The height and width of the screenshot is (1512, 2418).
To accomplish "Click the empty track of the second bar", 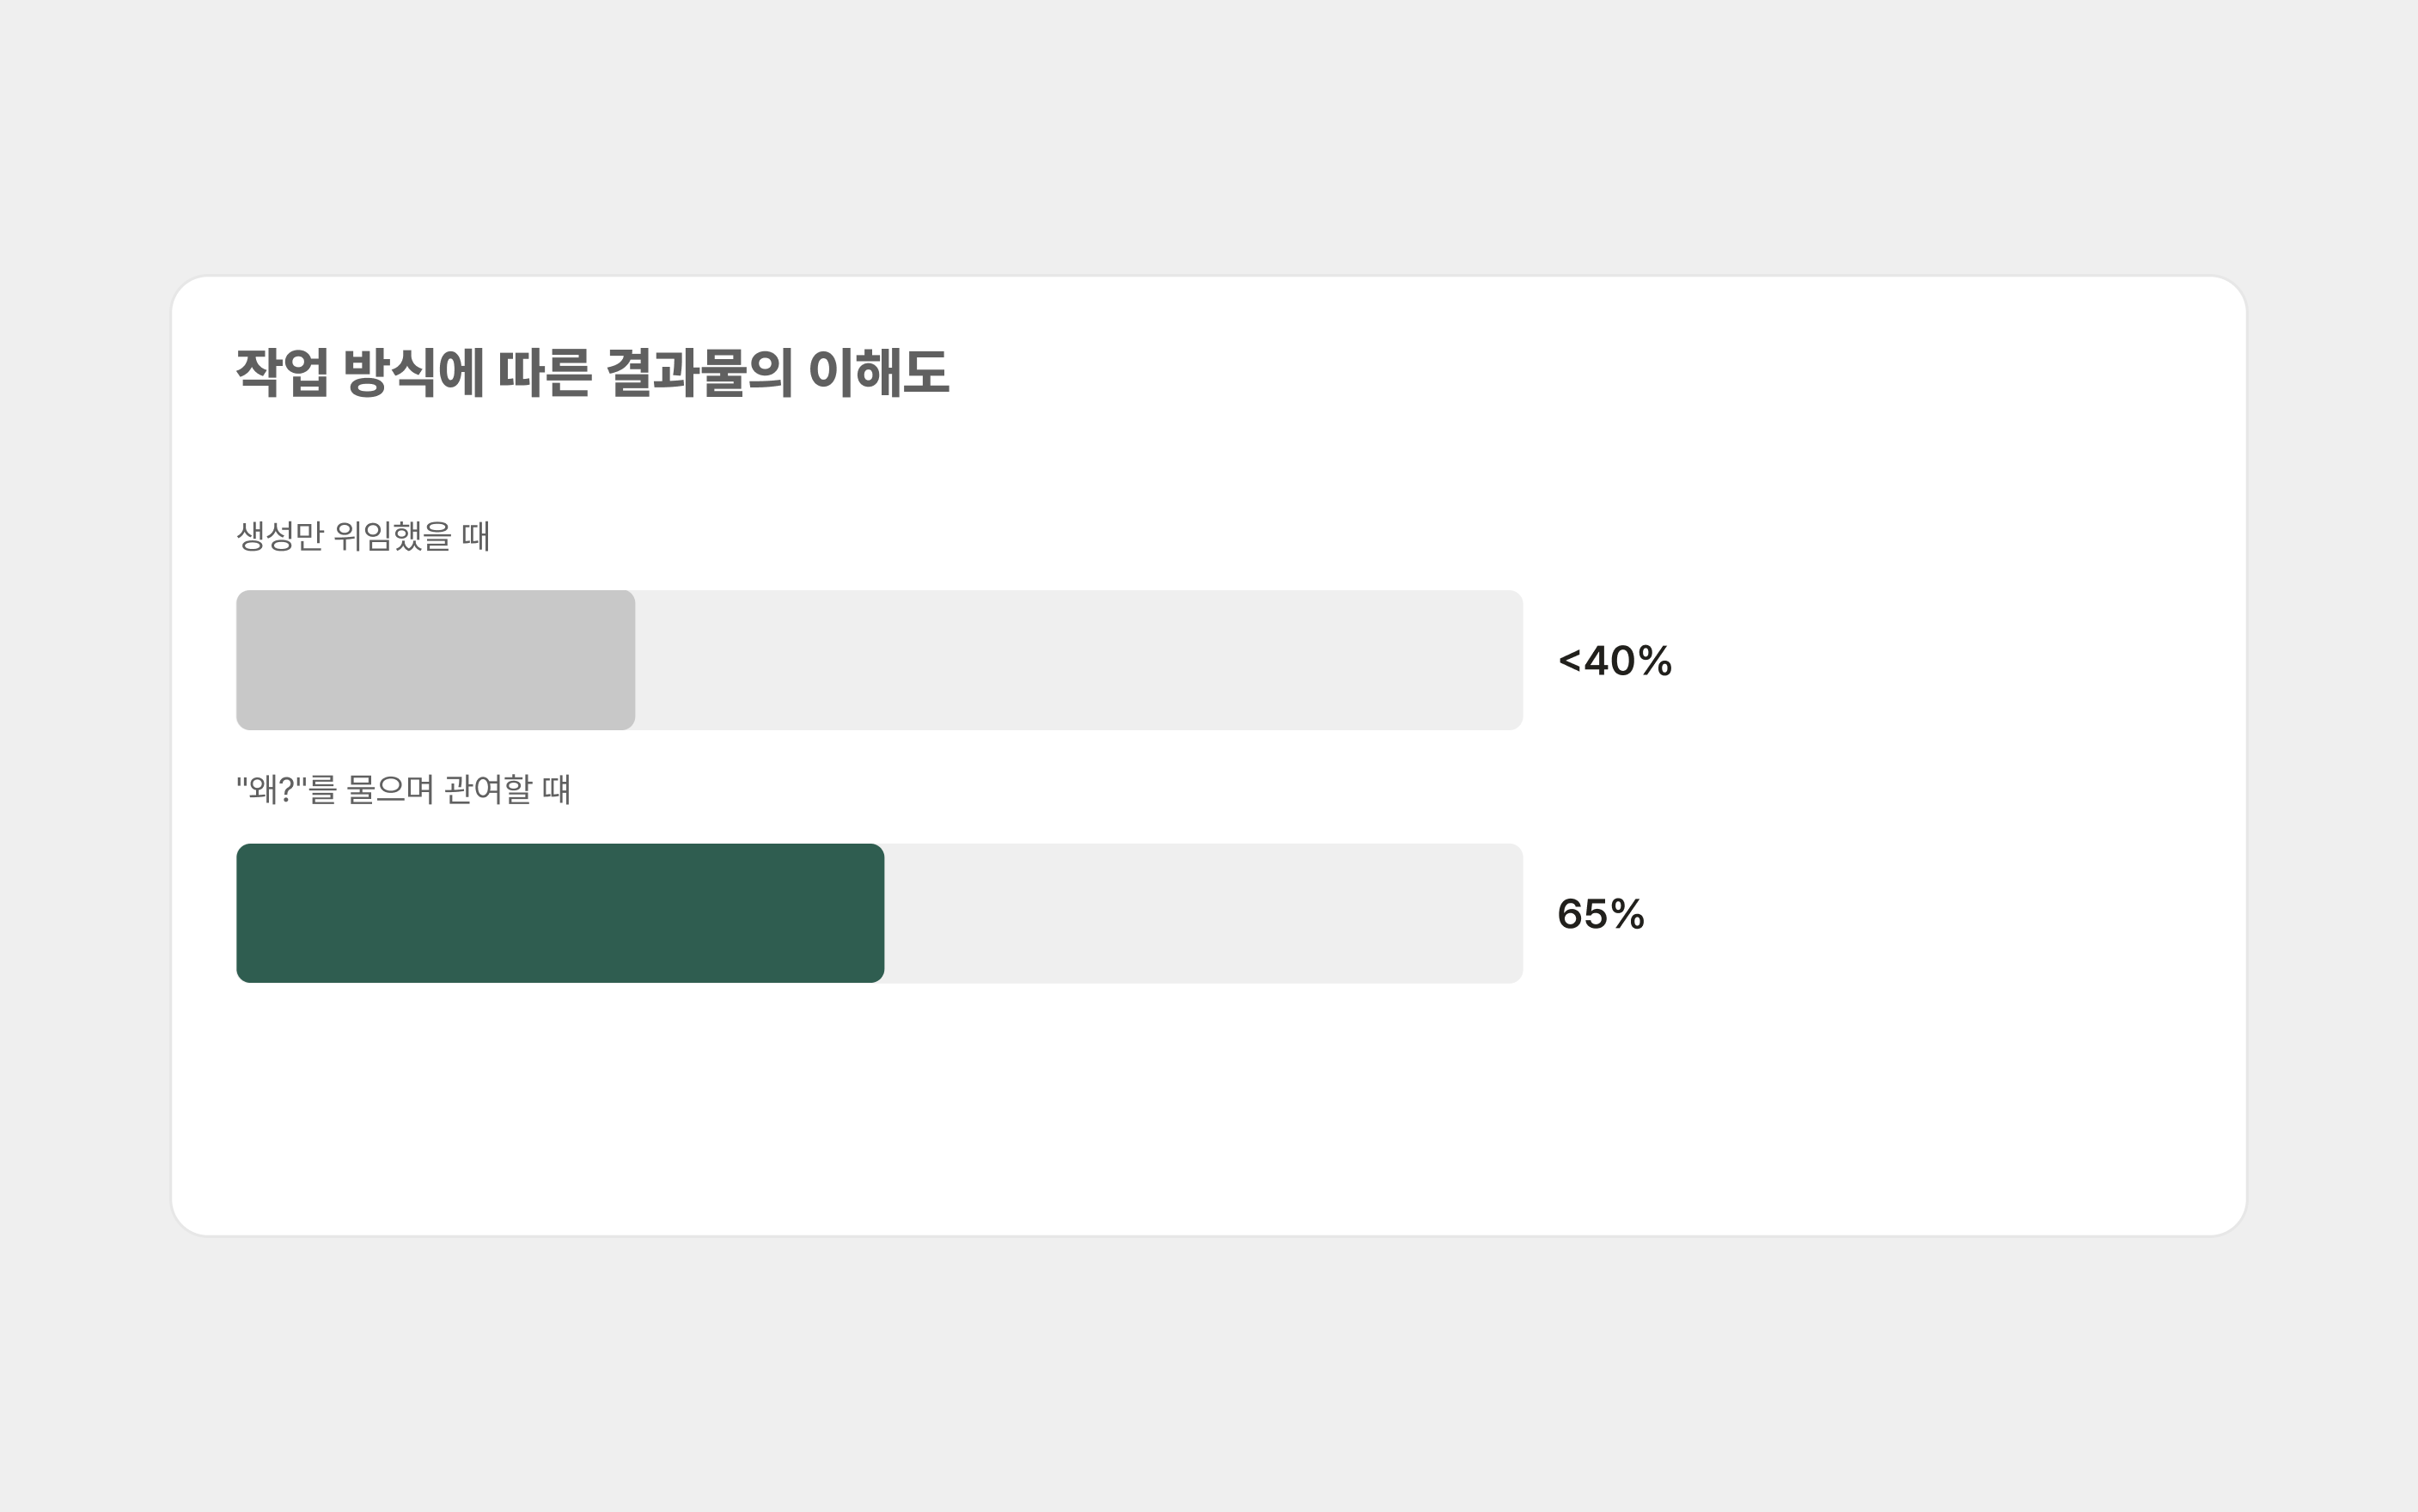I will pyautogui.click(x=1203, y=913).
